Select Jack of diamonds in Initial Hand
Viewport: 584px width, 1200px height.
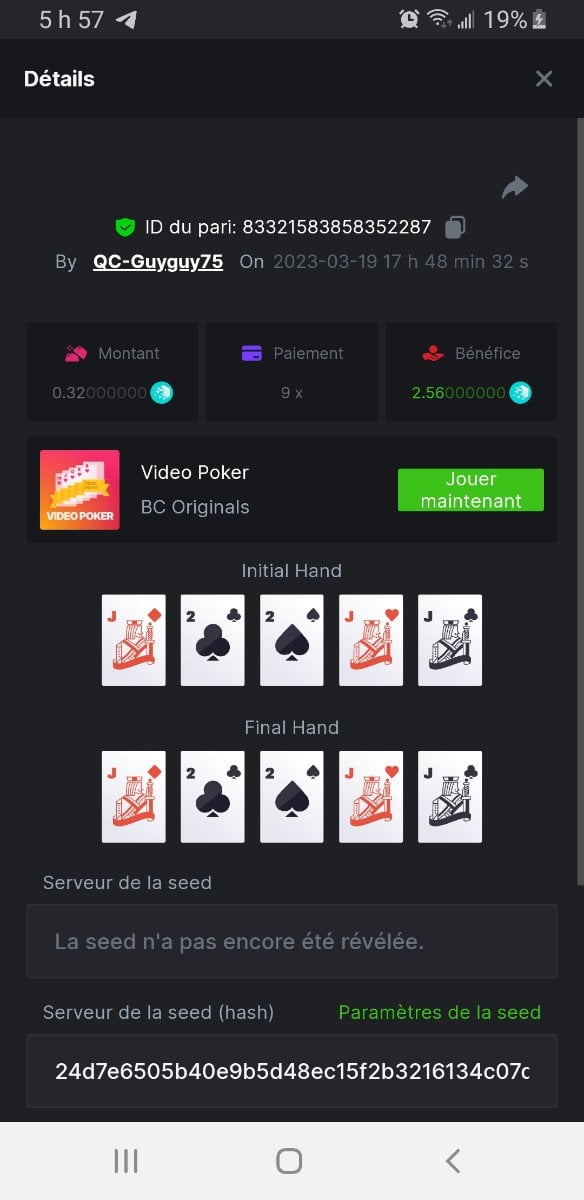134,640
